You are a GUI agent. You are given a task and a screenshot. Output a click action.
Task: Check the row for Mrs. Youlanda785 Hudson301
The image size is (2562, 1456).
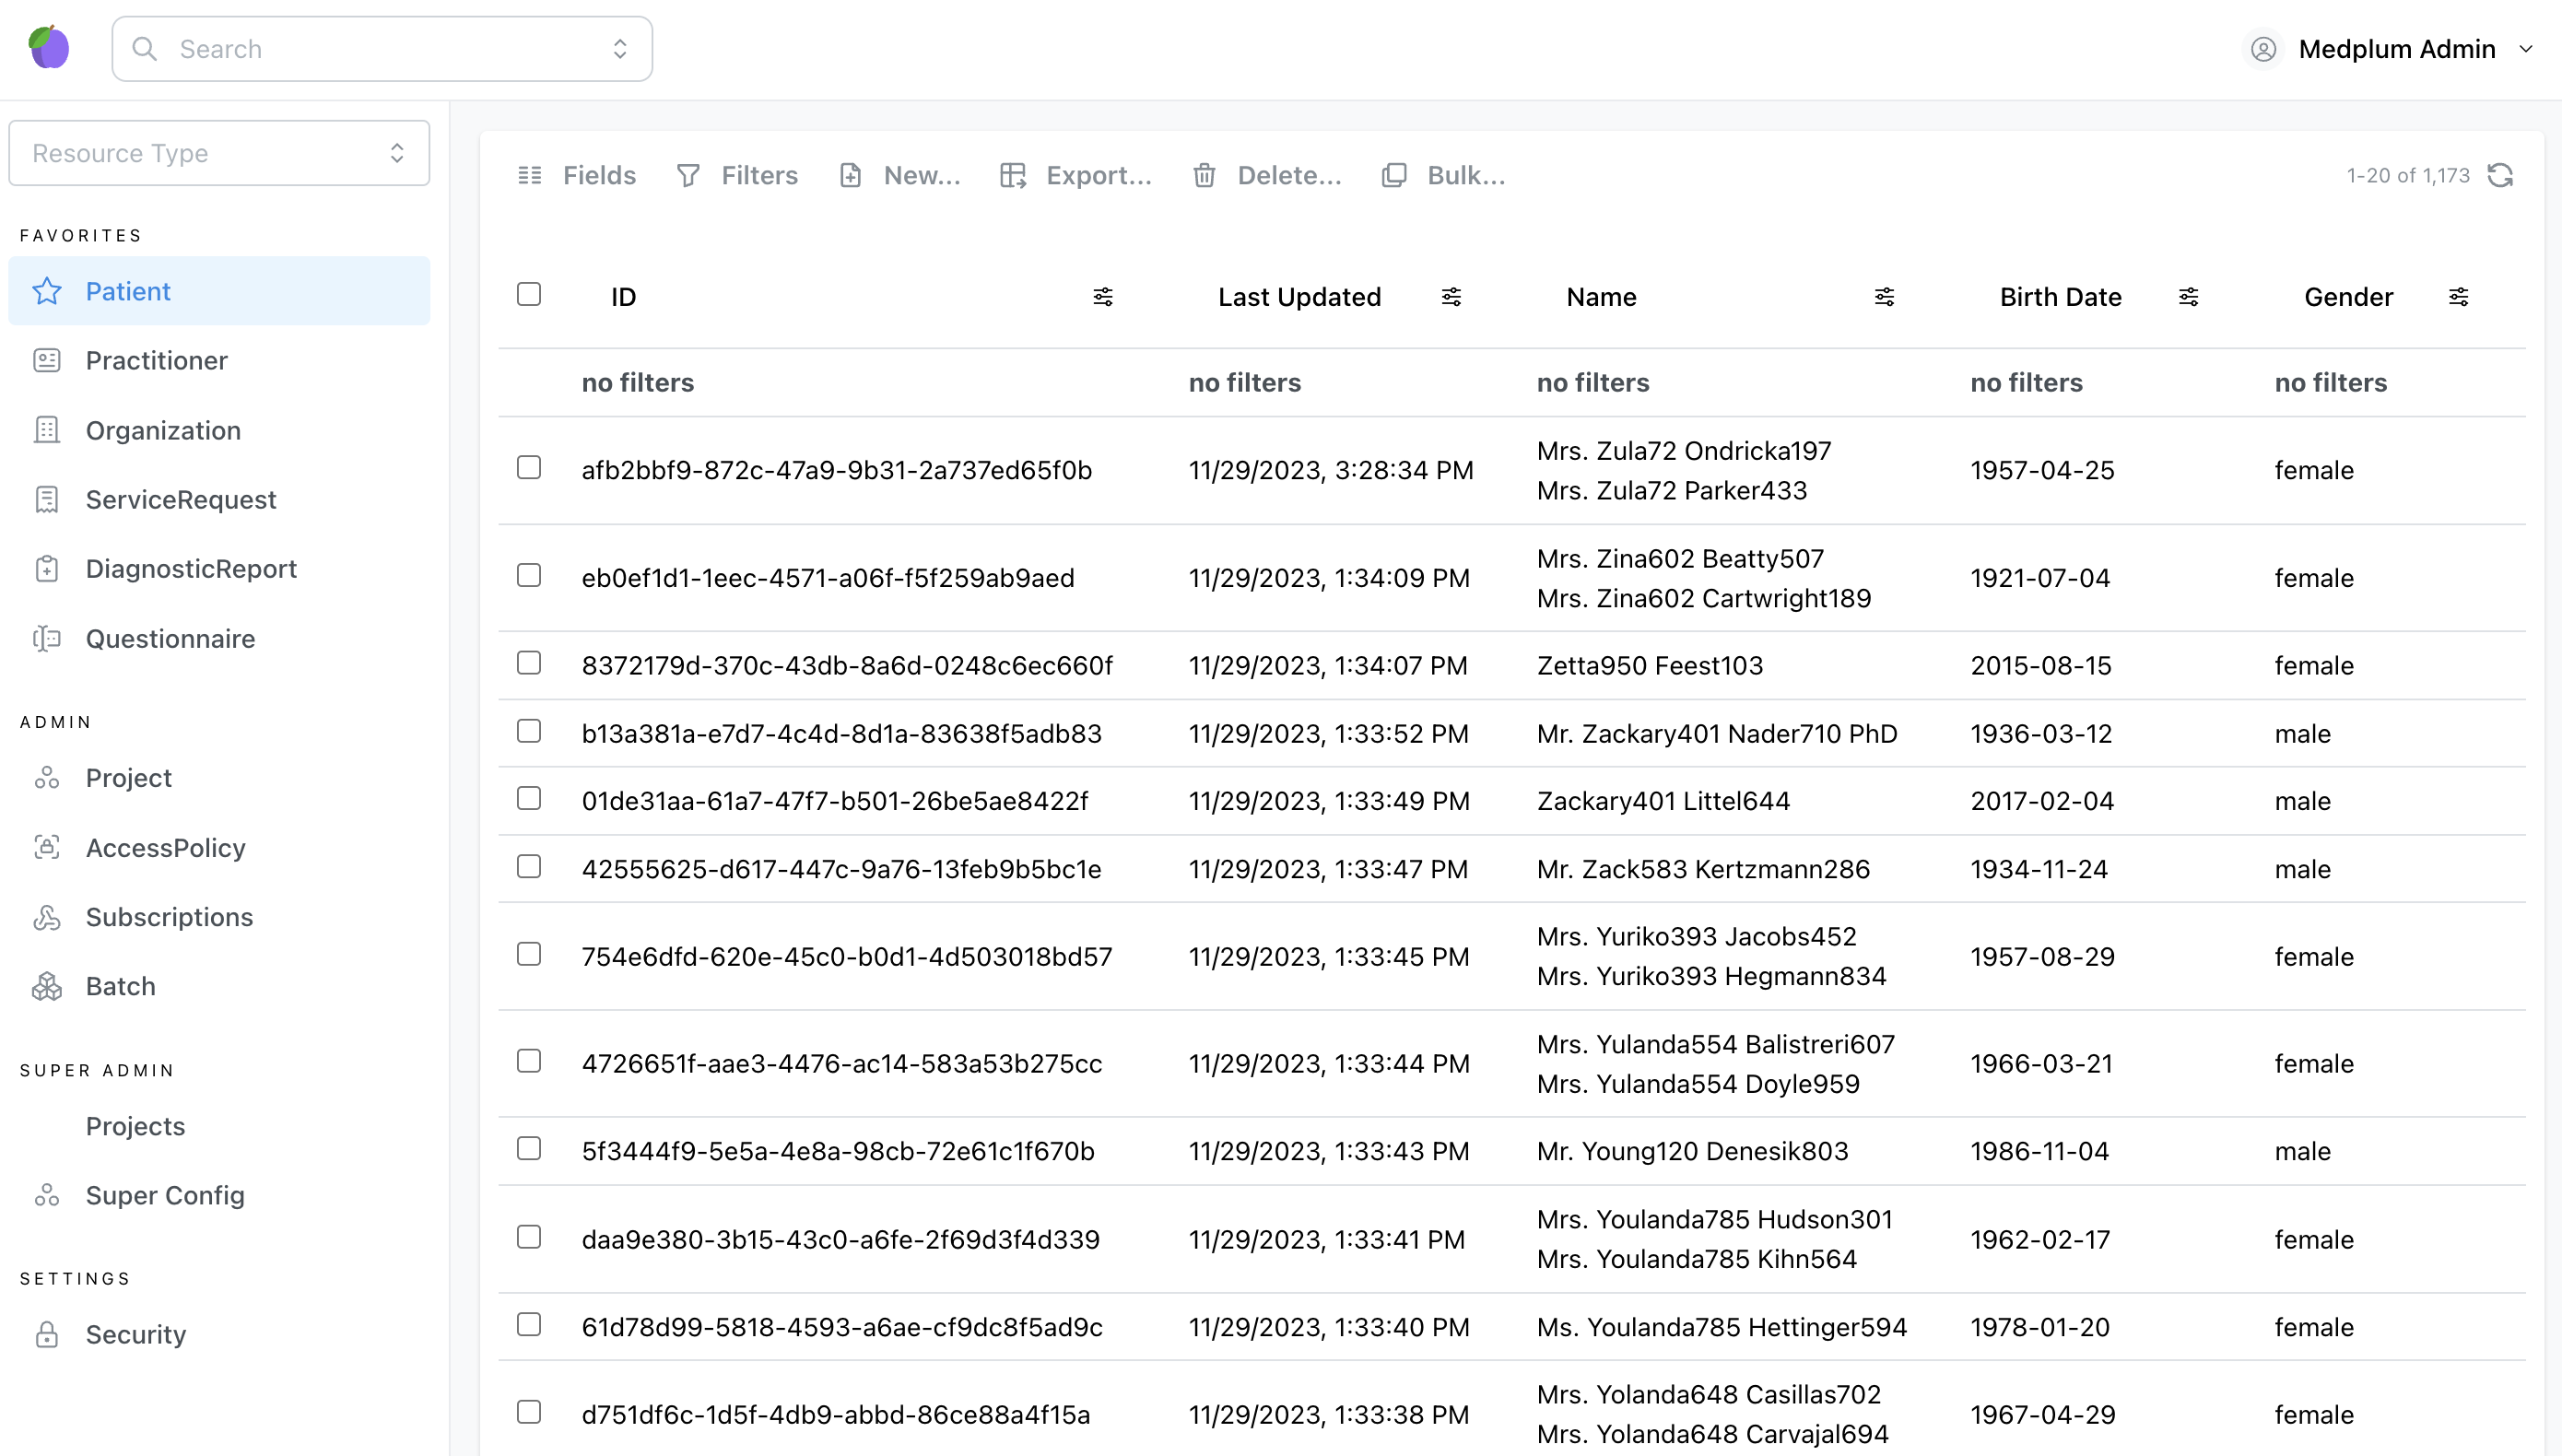pyautogui.click(x=529, y=1237)
